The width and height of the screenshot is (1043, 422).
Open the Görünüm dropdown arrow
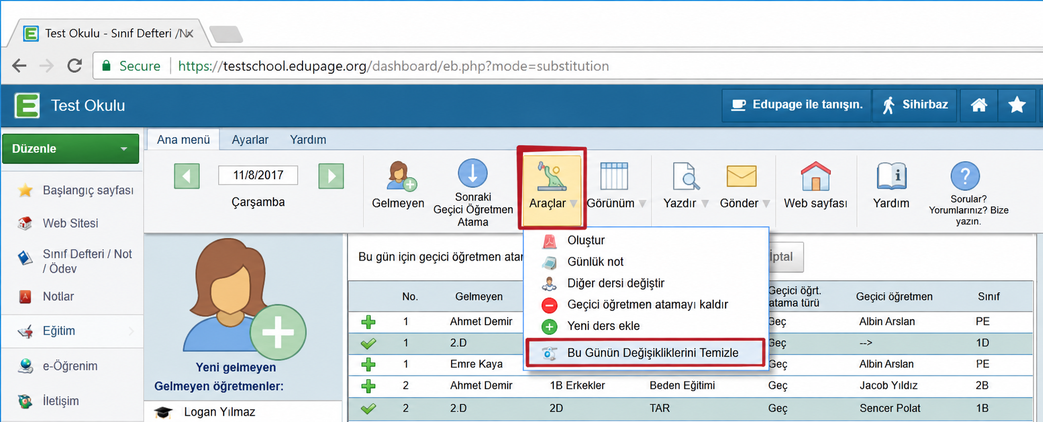click(642, 204)
